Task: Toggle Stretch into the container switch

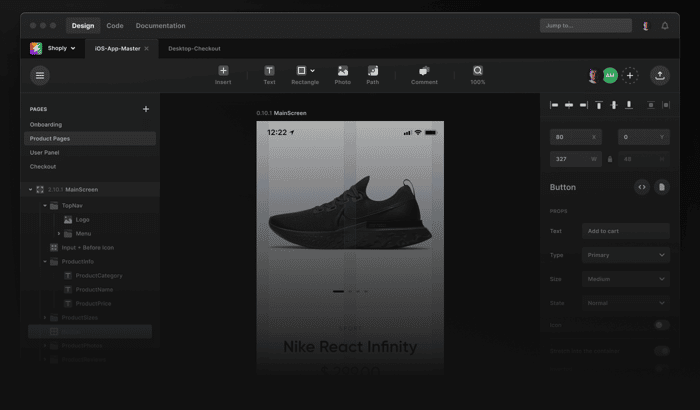Action: point(662,351)
